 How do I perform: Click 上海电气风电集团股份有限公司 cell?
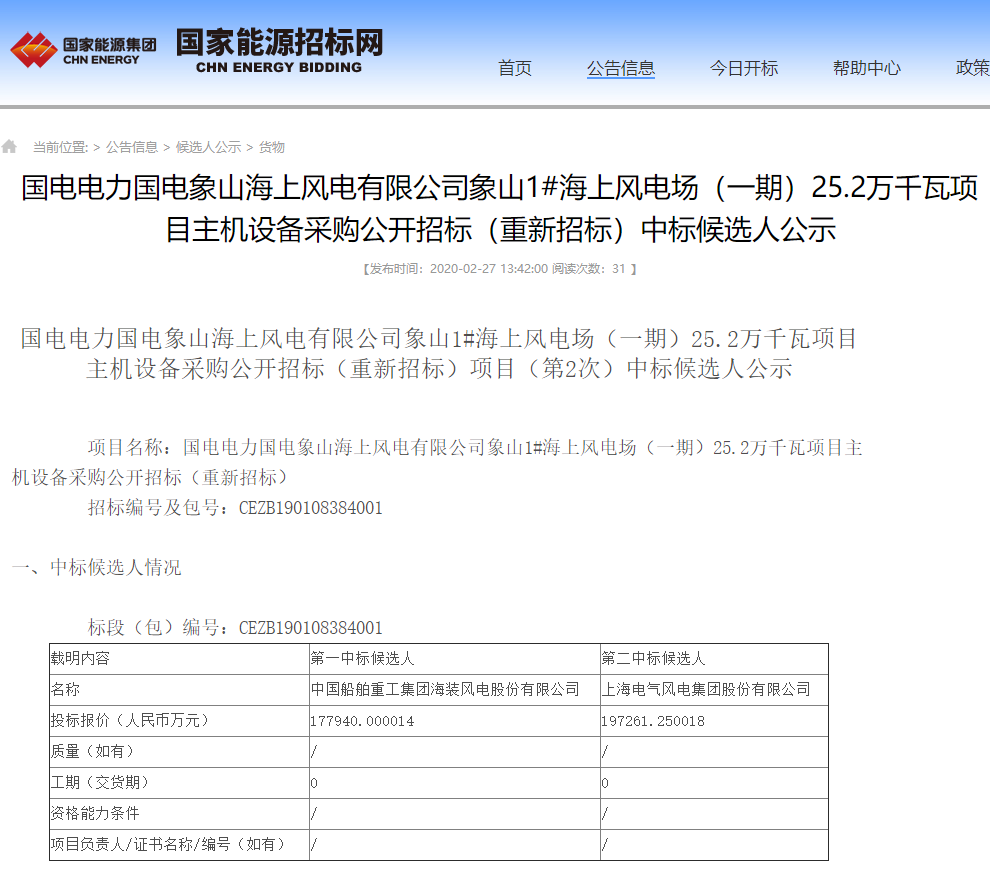coord(714,690)
